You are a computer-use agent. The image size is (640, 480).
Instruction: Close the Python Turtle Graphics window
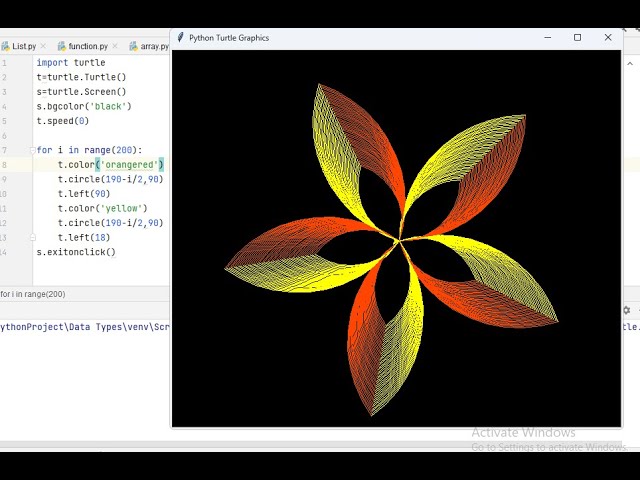tap(608, 38)
